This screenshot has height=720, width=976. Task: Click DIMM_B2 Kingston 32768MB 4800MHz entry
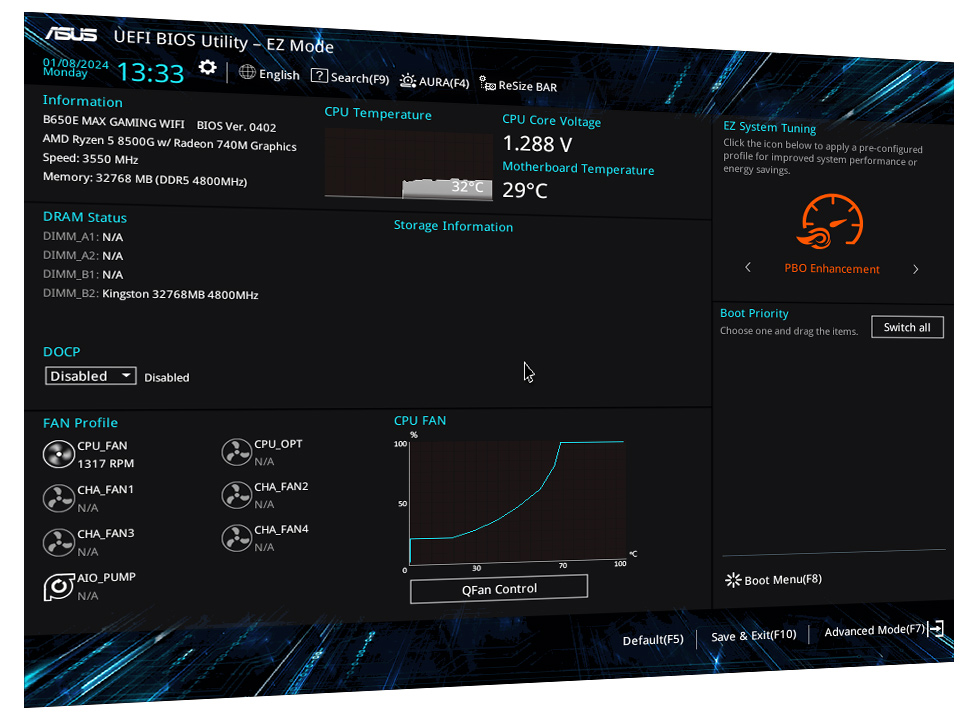click(x=151, y=294)
